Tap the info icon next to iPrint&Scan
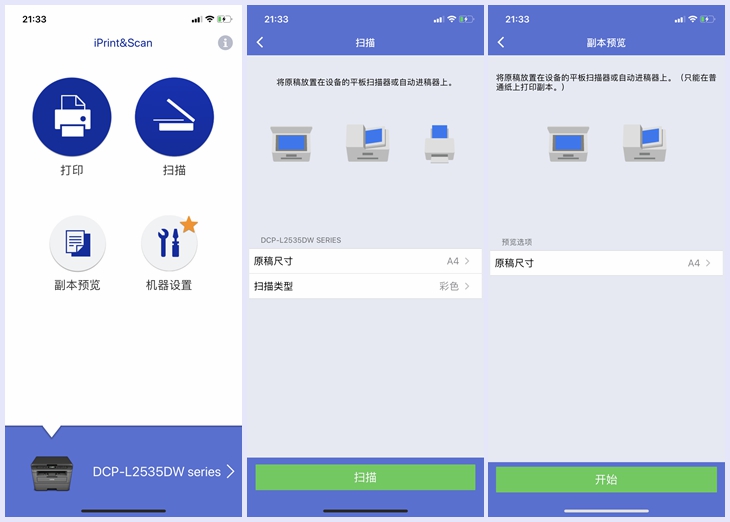 225,43
